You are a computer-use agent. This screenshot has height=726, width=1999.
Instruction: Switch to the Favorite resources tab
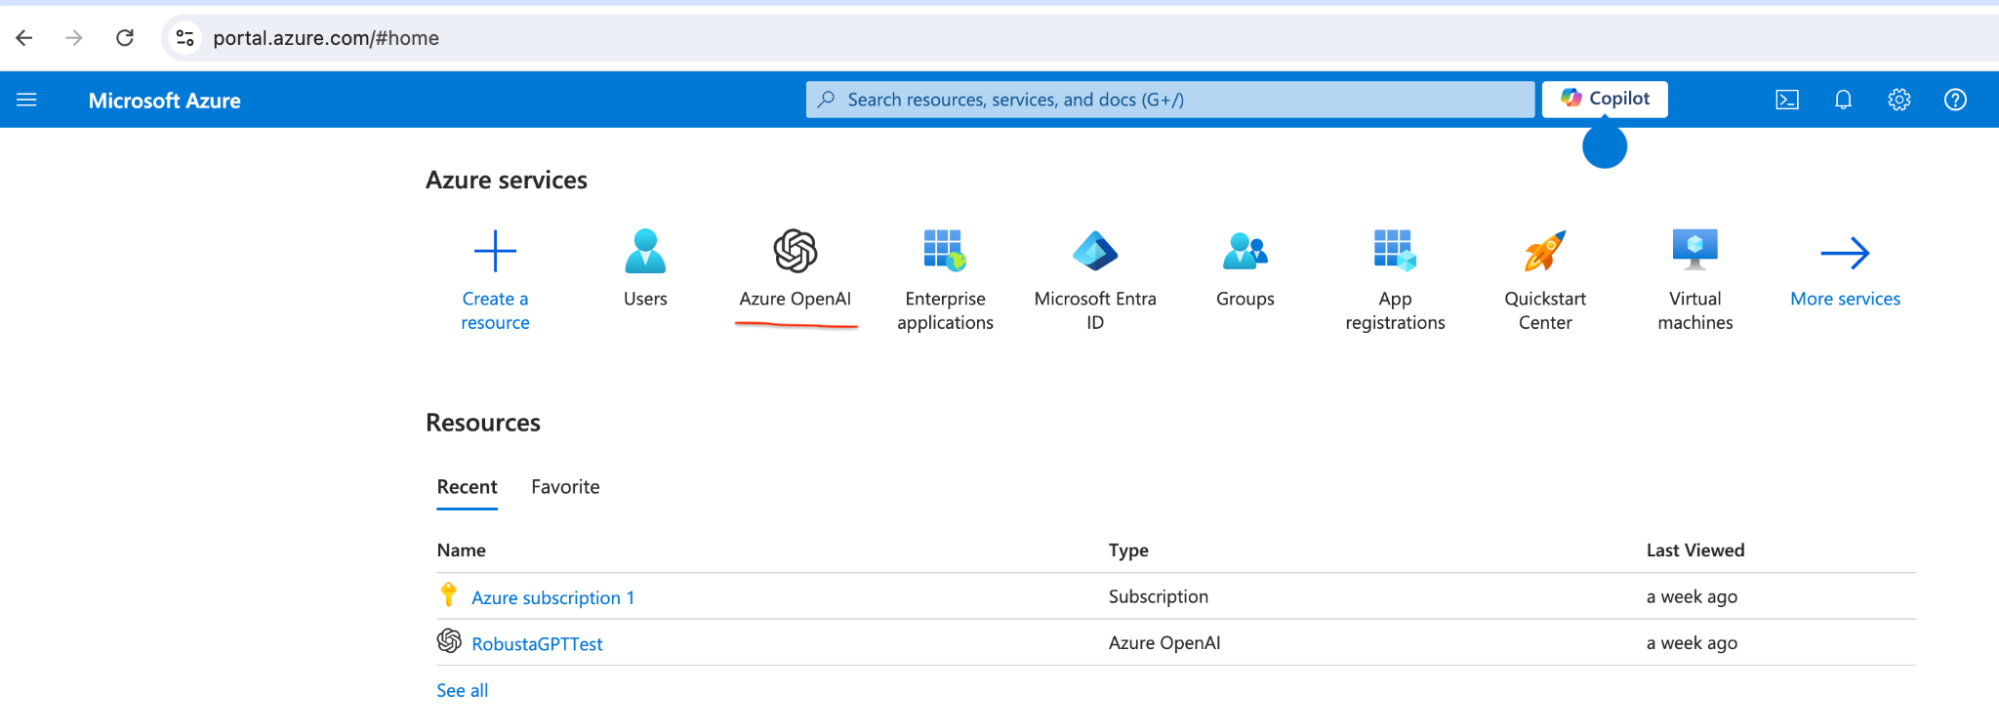click(565, 487)
